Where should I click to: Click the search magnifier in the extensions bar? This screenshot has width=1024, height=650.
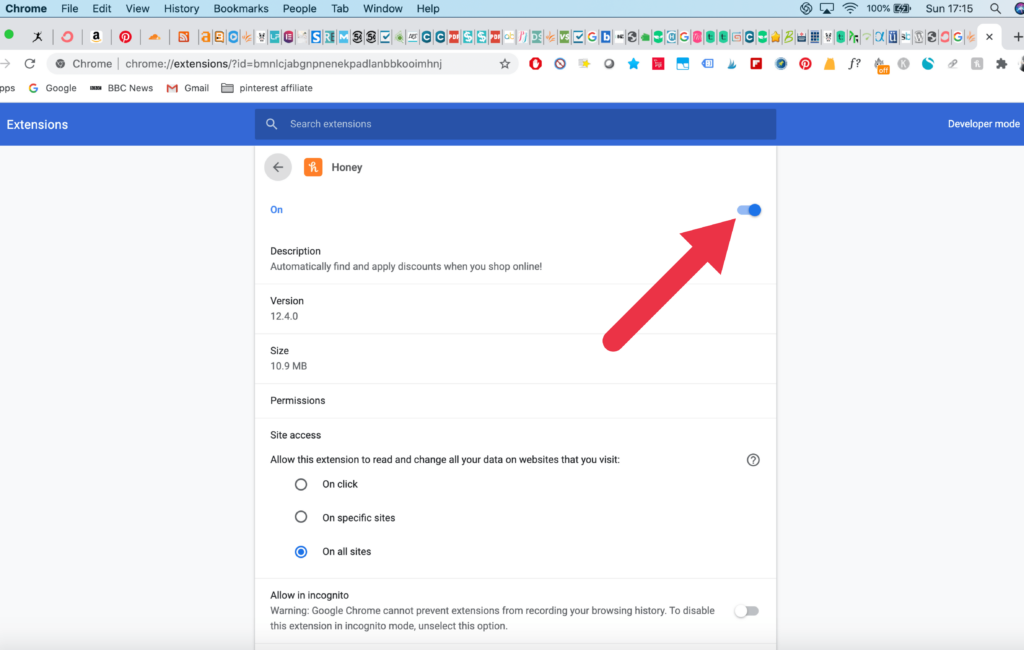[x=272, y=124]
